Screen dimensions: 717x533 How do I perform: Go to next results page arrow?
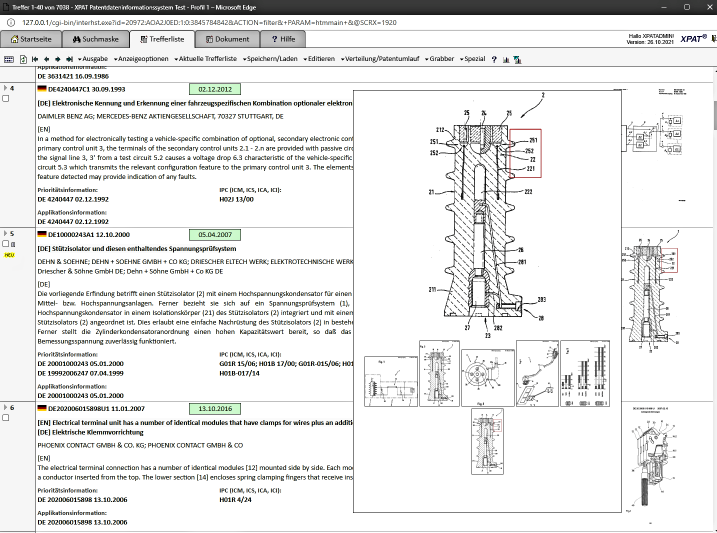click(x=58, y=59)
